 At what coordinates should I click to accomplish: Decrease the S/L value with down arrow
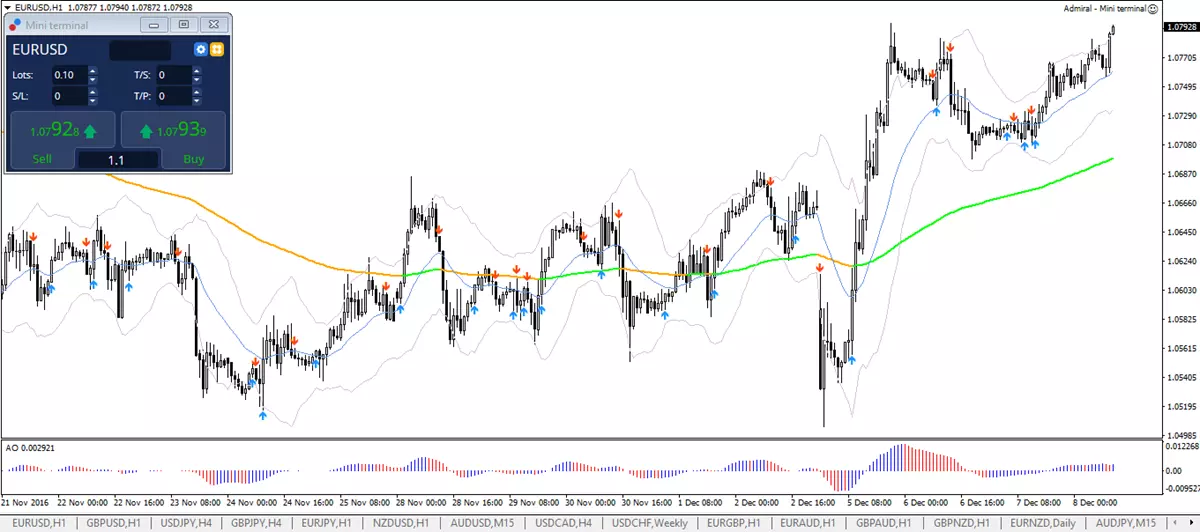coord(93,101)
